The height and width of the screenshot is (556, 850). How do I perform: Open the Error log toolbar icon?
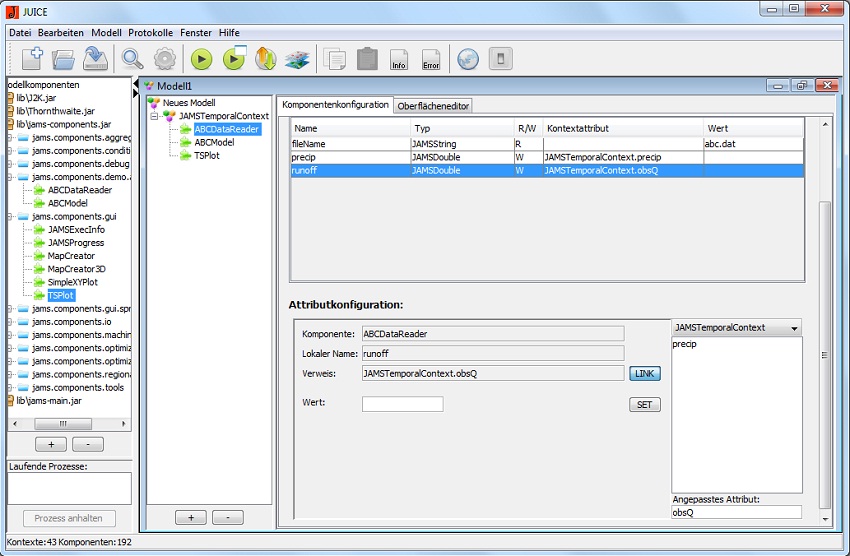(x=431, y=59)
